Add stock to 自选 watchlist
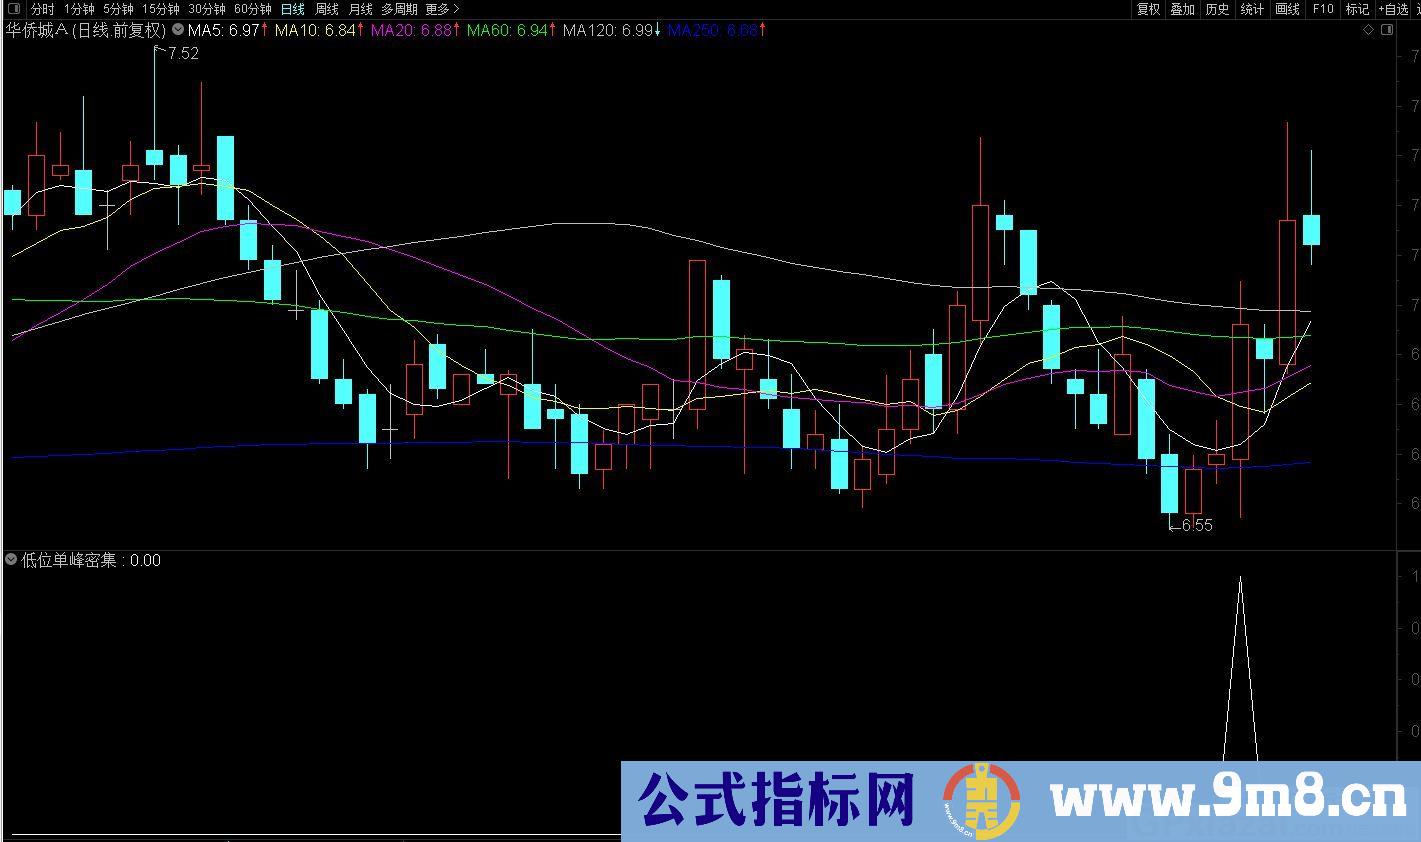The height and width of the screenshot is (842, 1421). (x=1395, y=9)
